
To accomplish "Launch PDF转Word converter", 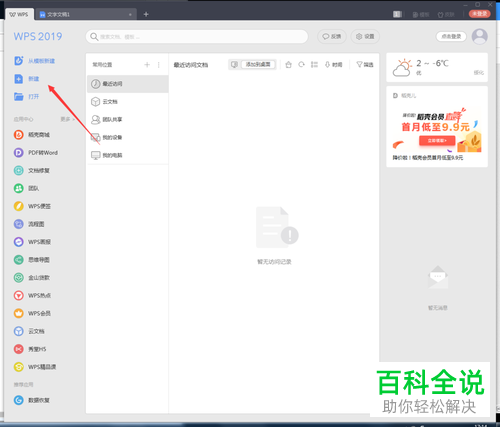I will tap(36, 153).
